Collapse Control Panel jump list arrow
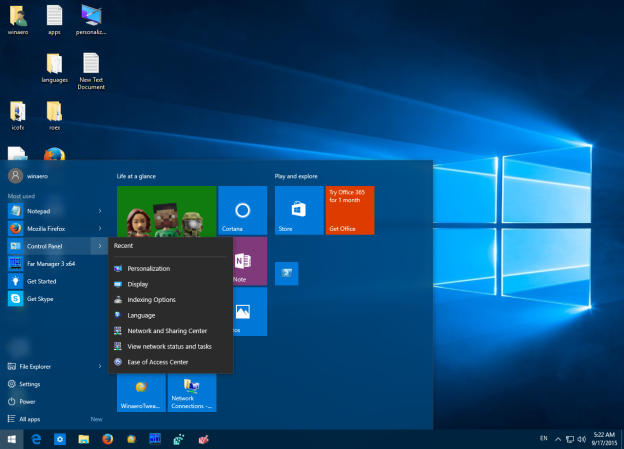The width and height of the screenshot is (624, 449). (x=100, y=246)
